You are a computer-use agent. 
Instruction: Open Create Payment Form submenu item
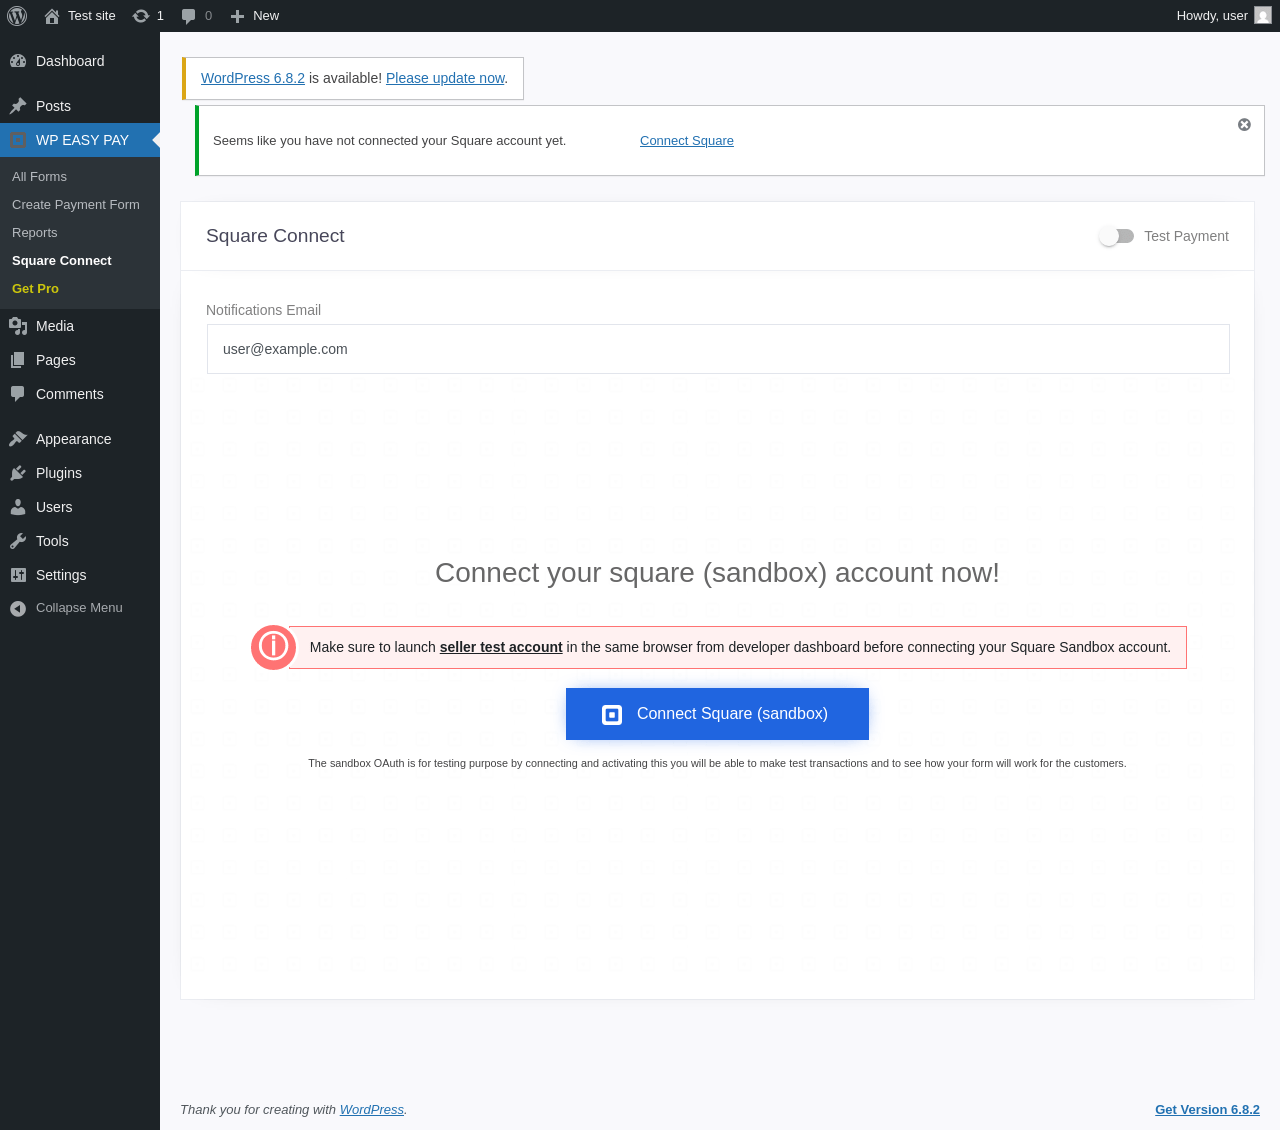tap(76, 204)
